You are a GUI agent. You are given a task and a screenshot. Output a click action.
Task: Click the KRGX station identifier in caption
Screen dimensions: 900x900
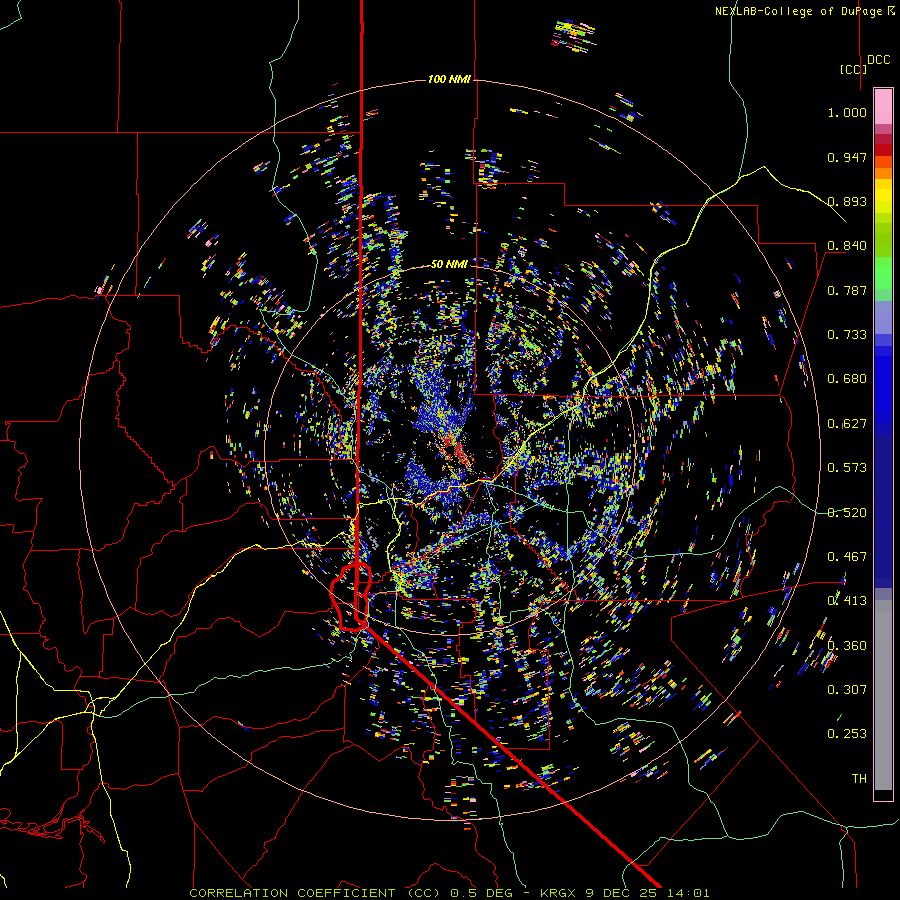[x=560, y=893]
